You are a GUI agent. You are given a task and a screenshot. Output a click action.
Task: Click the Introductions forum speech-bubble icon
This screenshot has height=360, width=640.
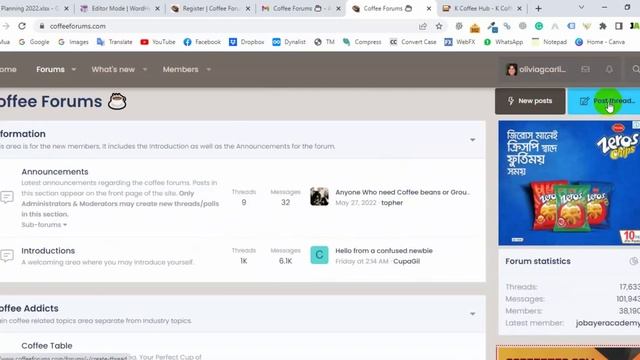tap(7, 256)
